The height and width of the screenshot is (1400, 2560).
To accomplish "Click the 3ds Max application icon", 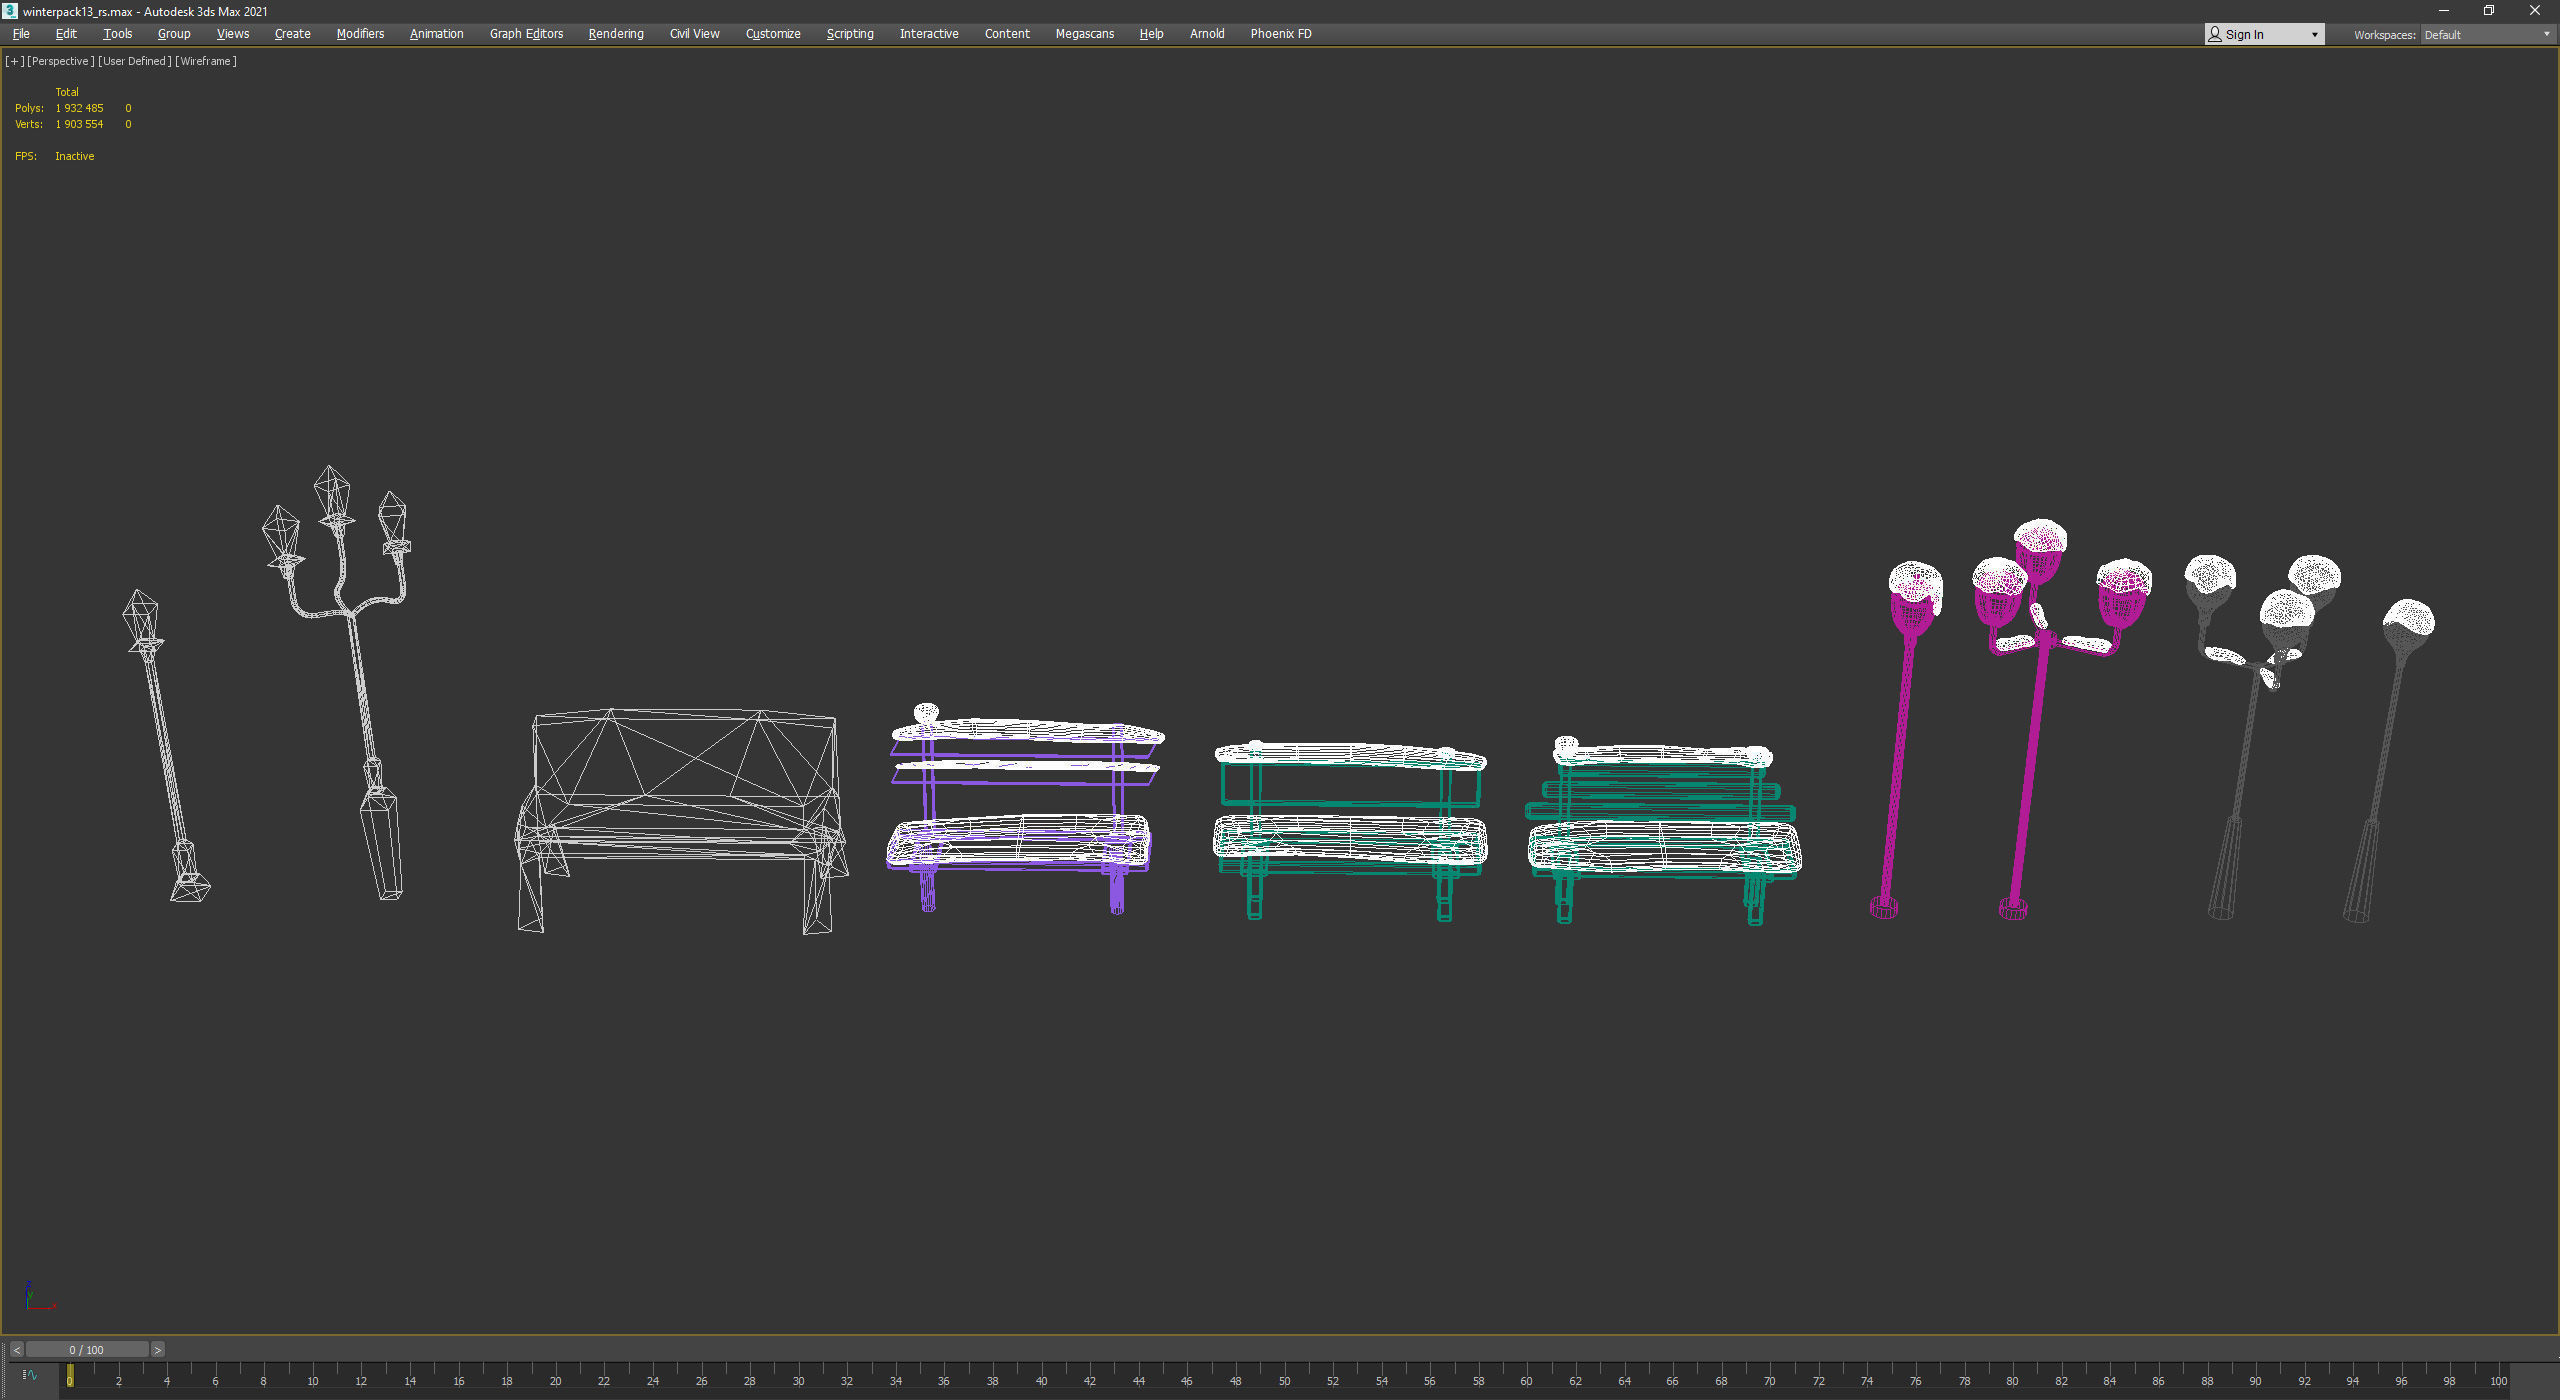I will click(x=10, y=11).
